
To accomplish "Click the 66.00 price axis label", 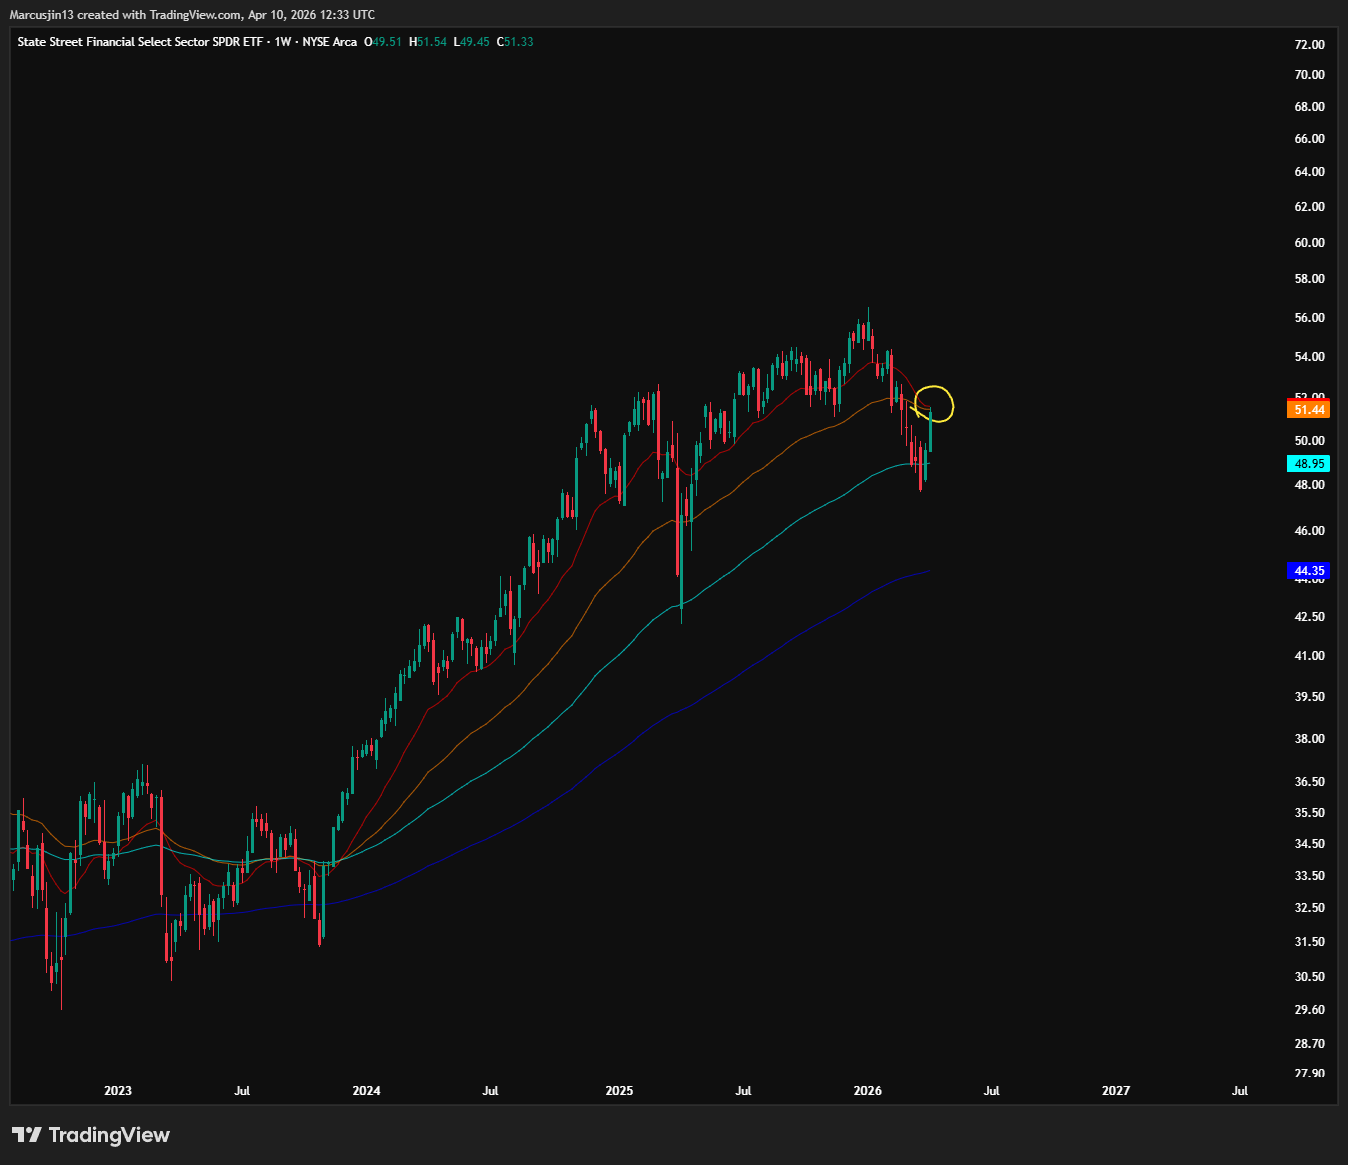I will point(1309,139).
